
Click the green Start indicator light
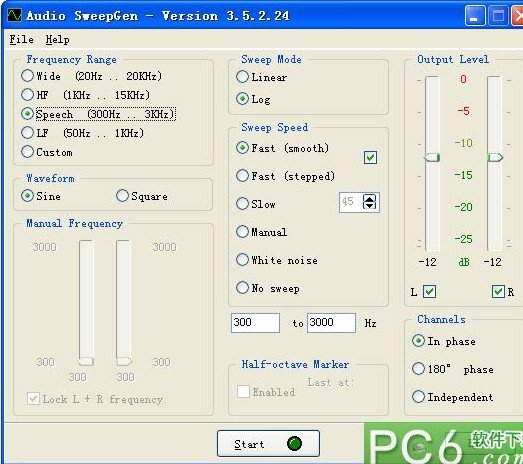pyautogui.click(x=294, y=443)
